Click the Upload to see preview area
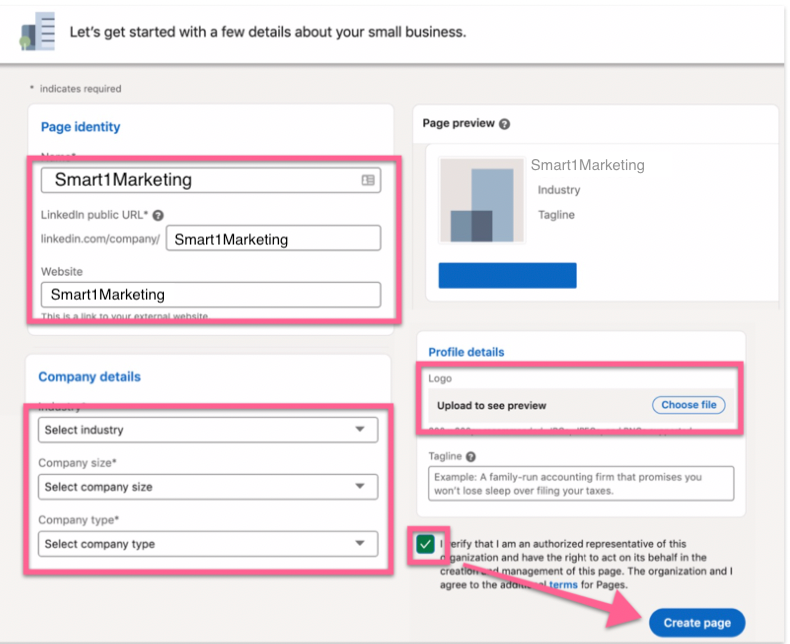Screen dimensions: 790x644 click(x=540, y=405)
